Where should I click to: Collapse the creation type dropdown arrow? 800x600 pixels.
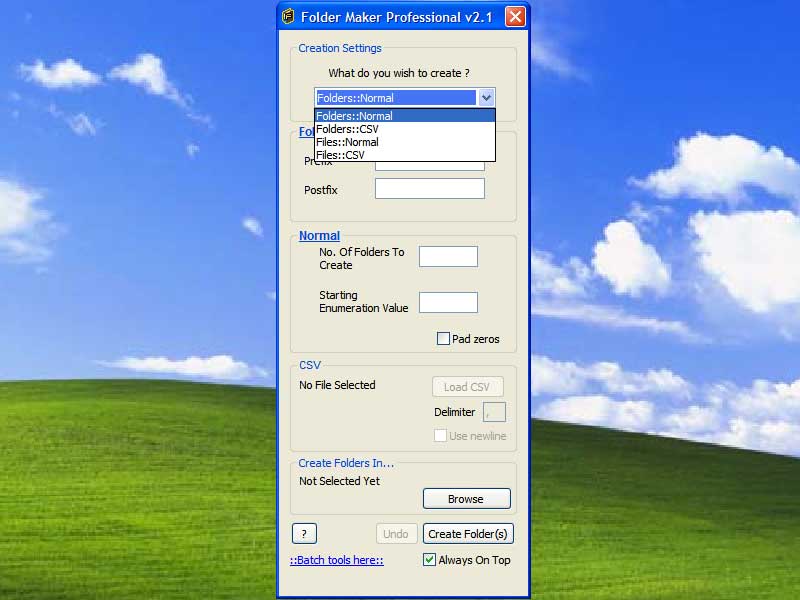click(486, 98)
